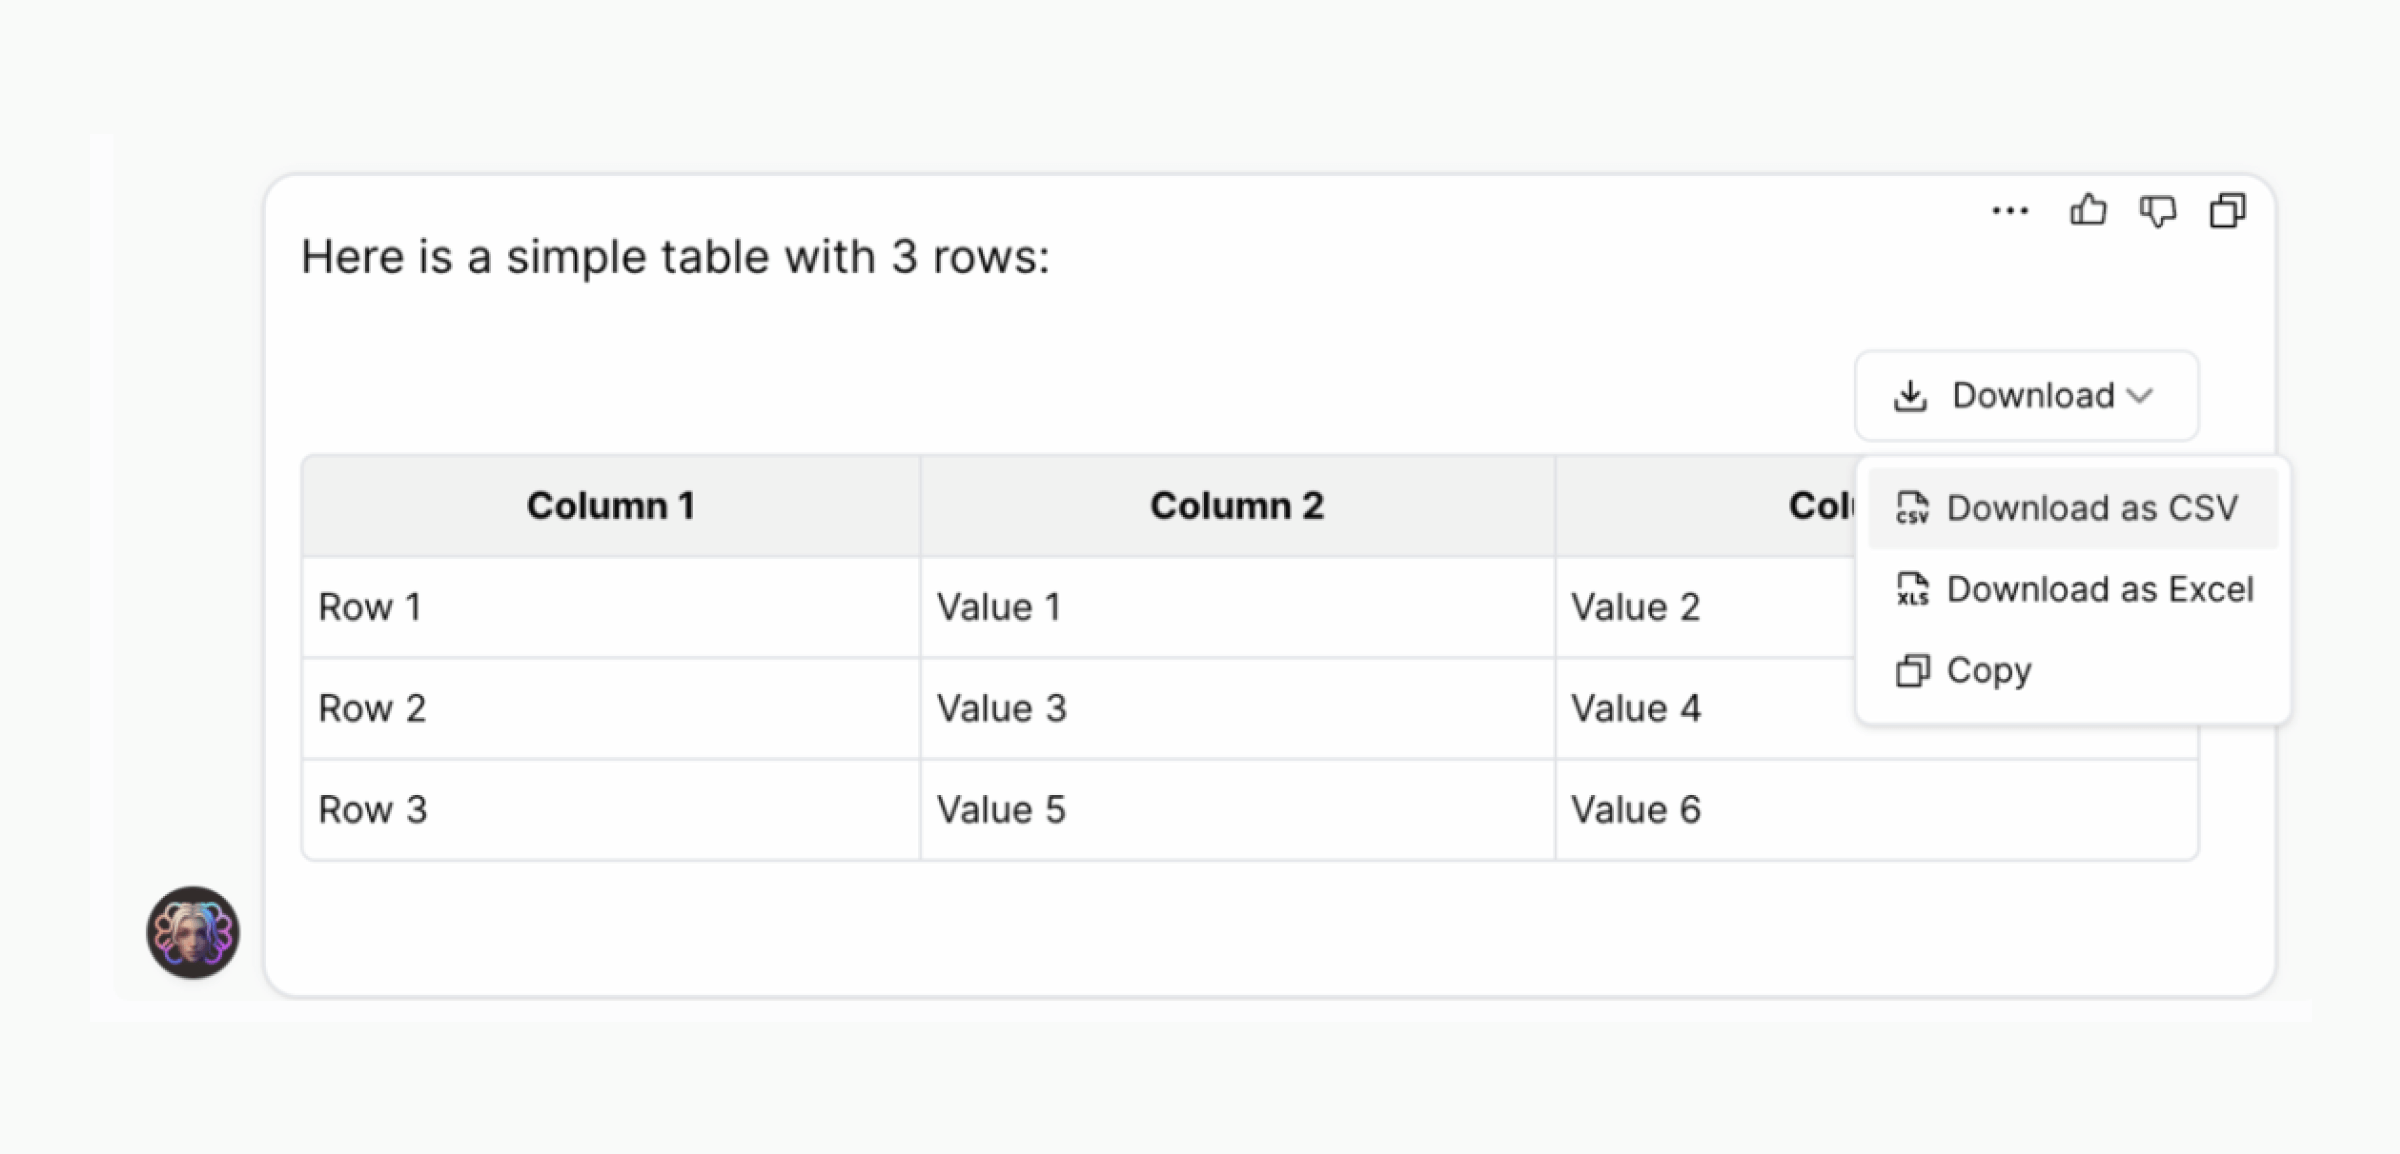Viewport: 2400px width, 1154px height.
Task: Choose Download as CSV
Action: point(2073,508)
